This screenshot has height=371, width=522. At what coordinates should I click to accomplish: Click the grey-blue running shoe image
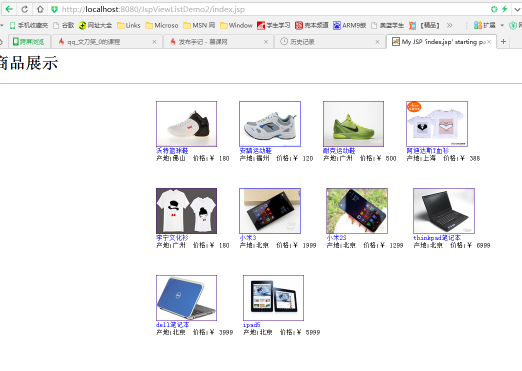coord(270,124)
